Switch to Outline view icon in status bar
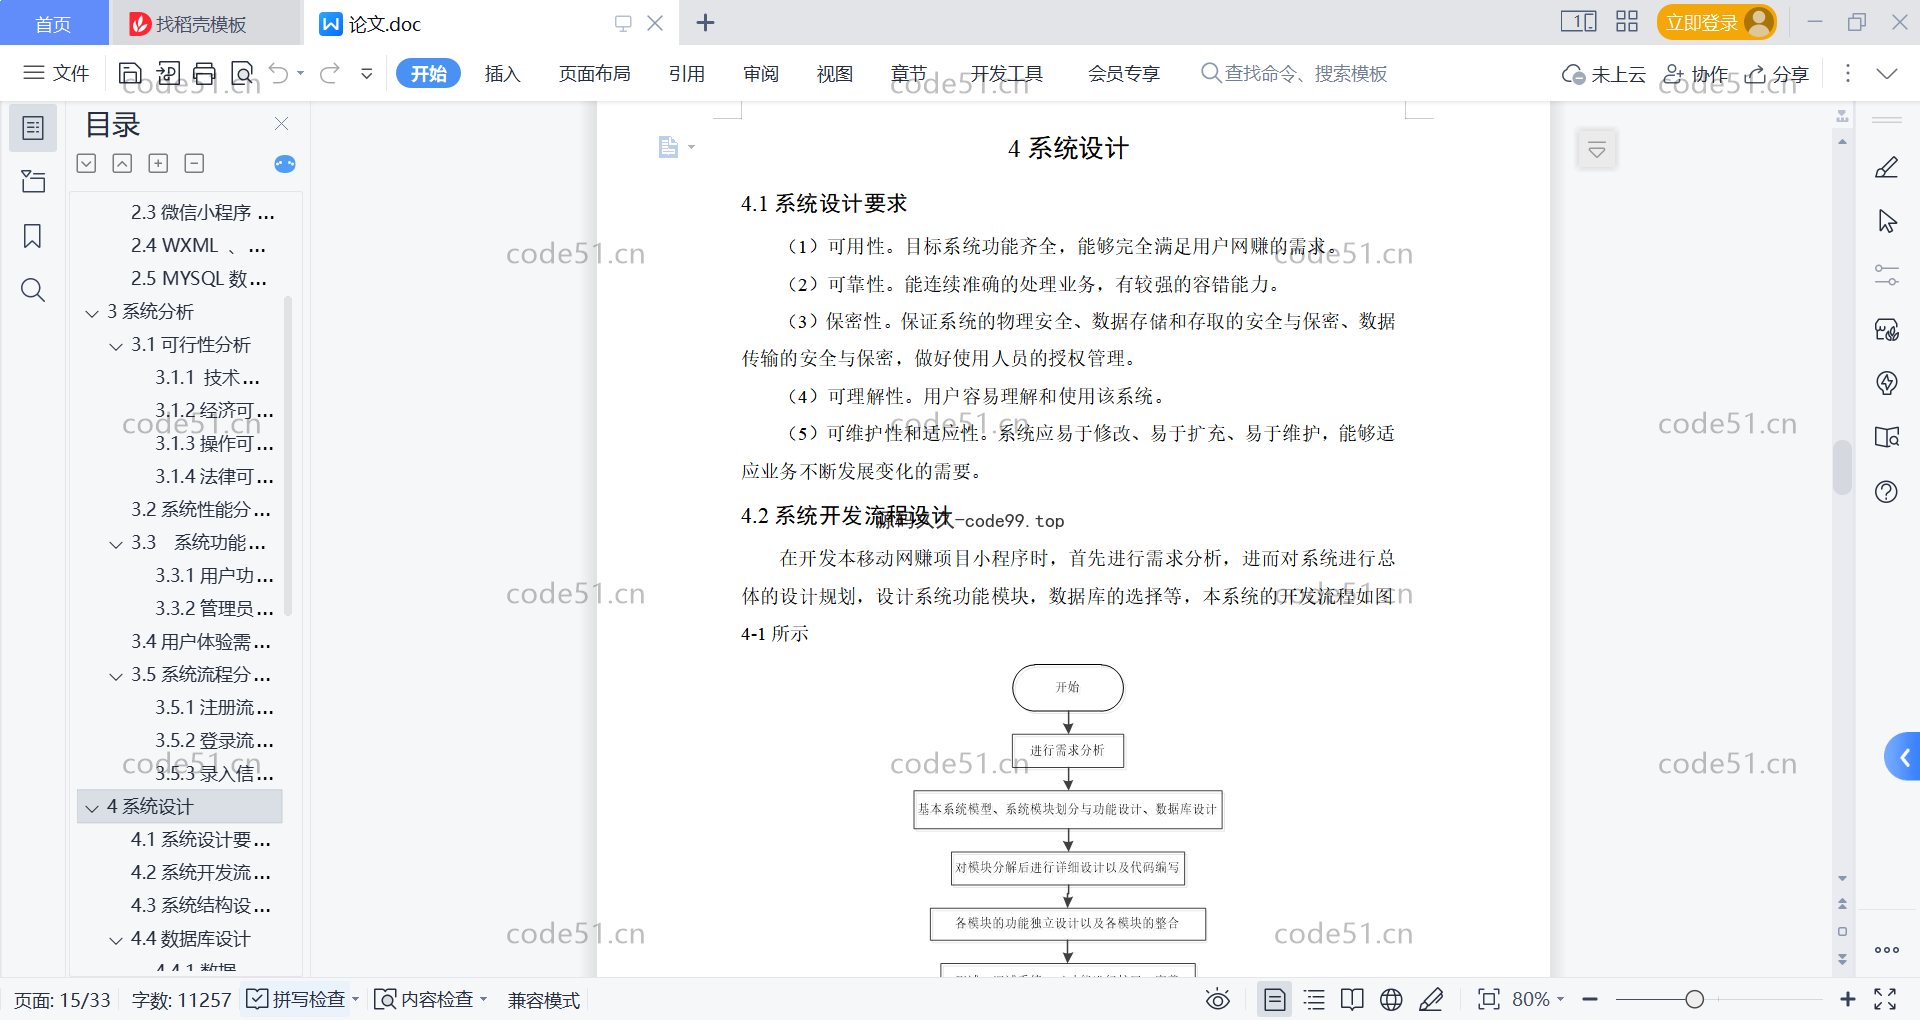 1314,999
